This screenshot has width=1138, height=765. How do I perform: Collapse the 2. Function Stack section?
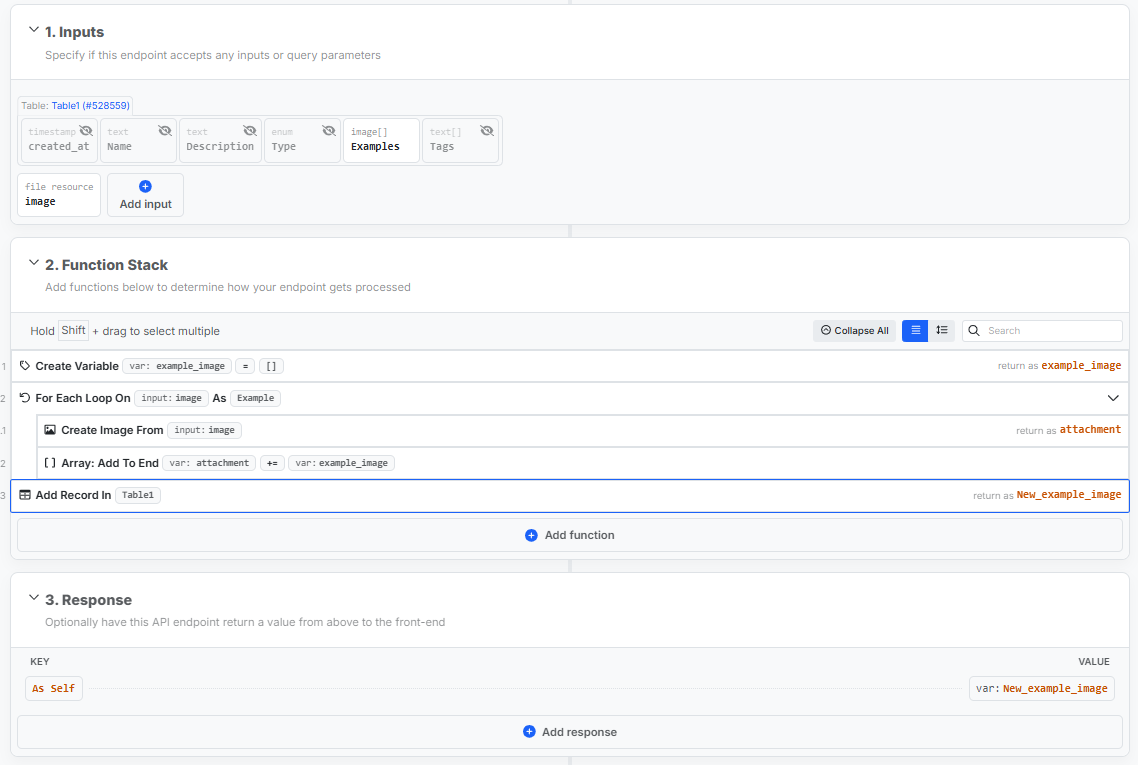(x=34, y=264)
